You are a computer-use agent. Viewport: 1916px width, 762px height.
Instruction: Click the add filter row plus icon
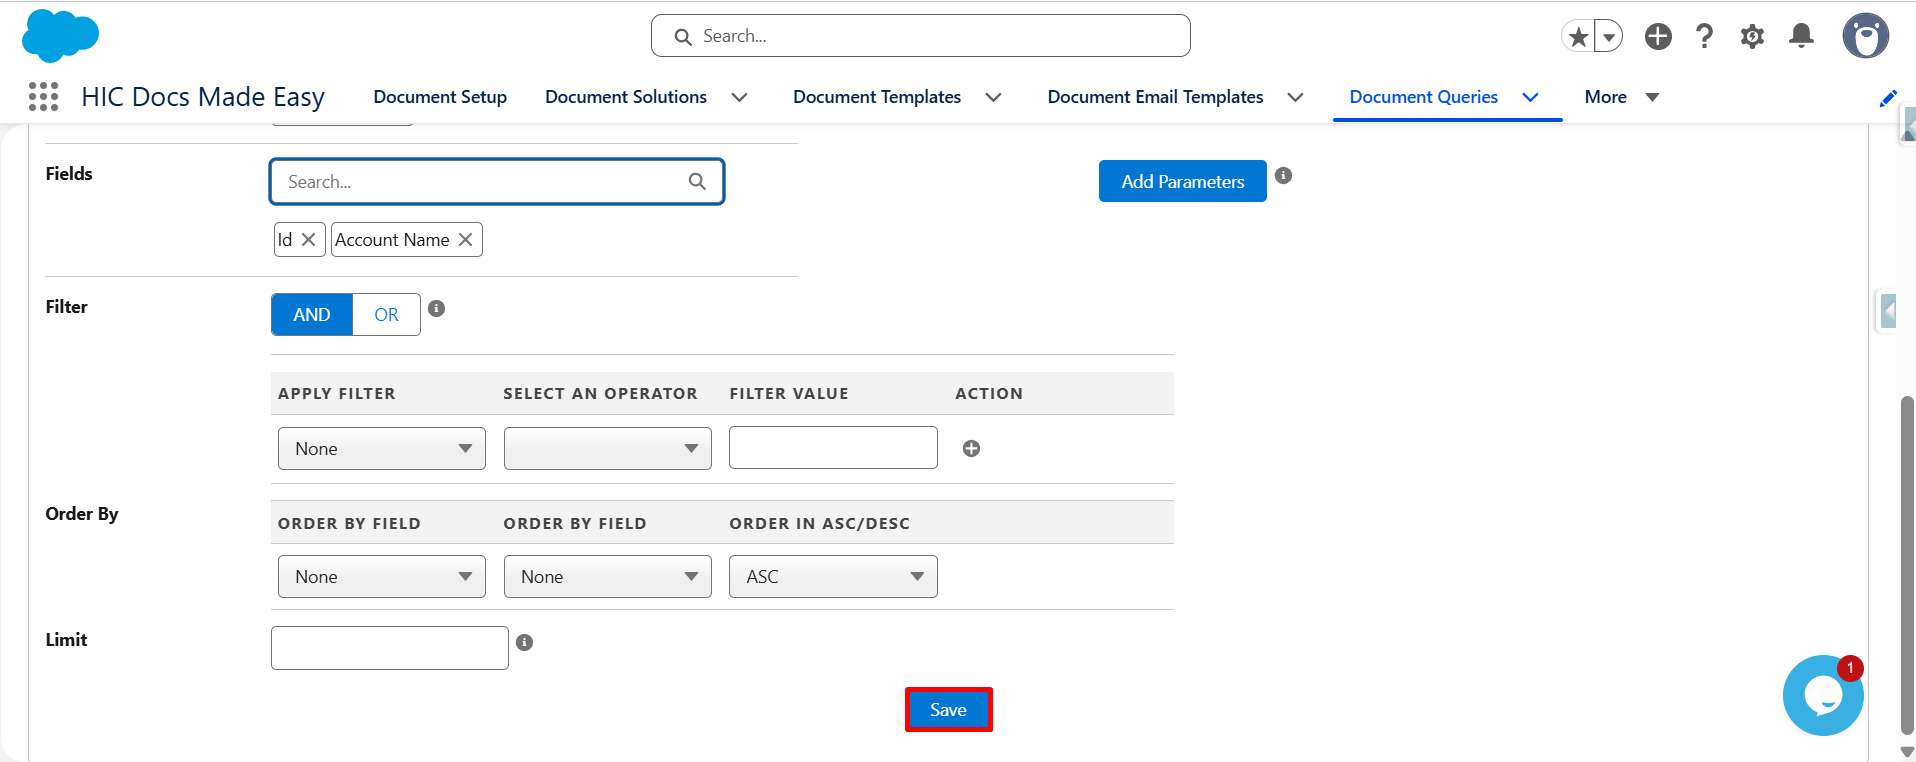pos(971,449)
